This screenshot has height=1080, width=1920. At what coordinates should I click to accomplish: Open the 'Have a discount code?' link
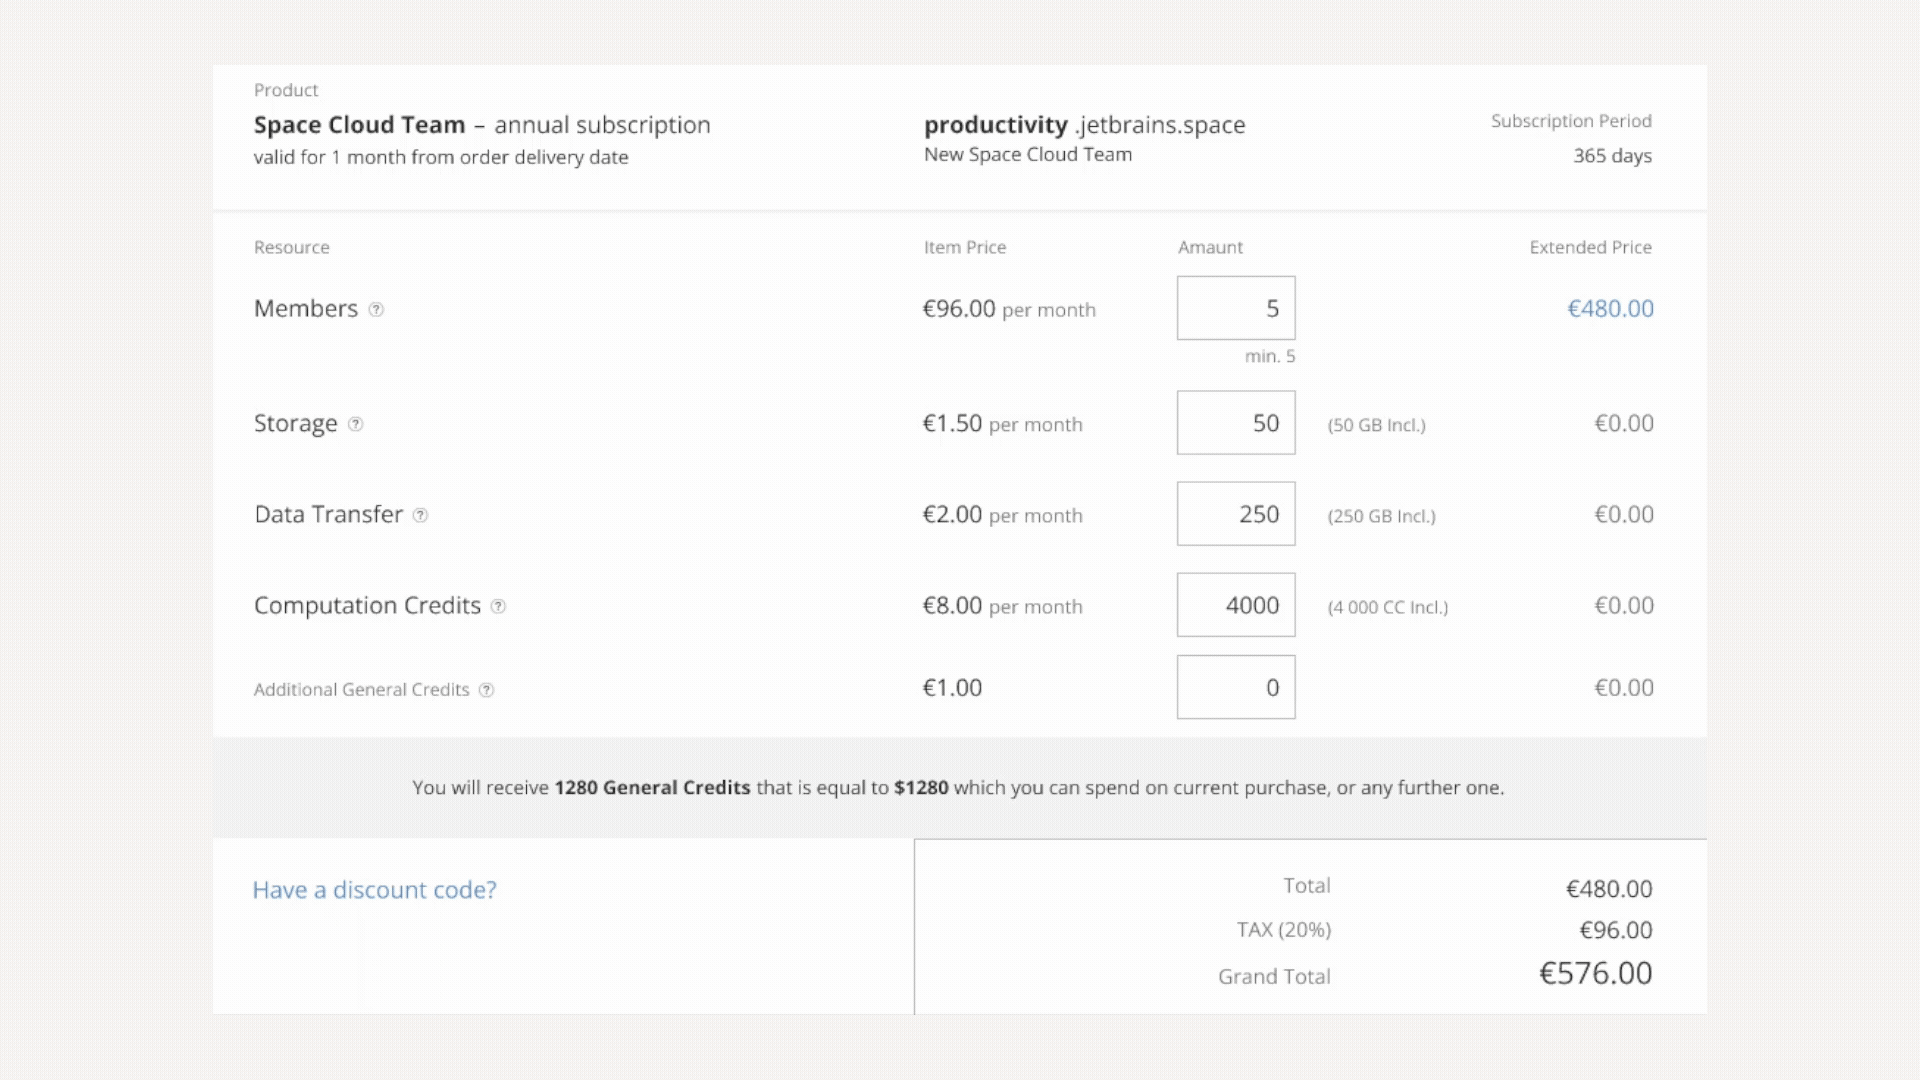(374, 890)
